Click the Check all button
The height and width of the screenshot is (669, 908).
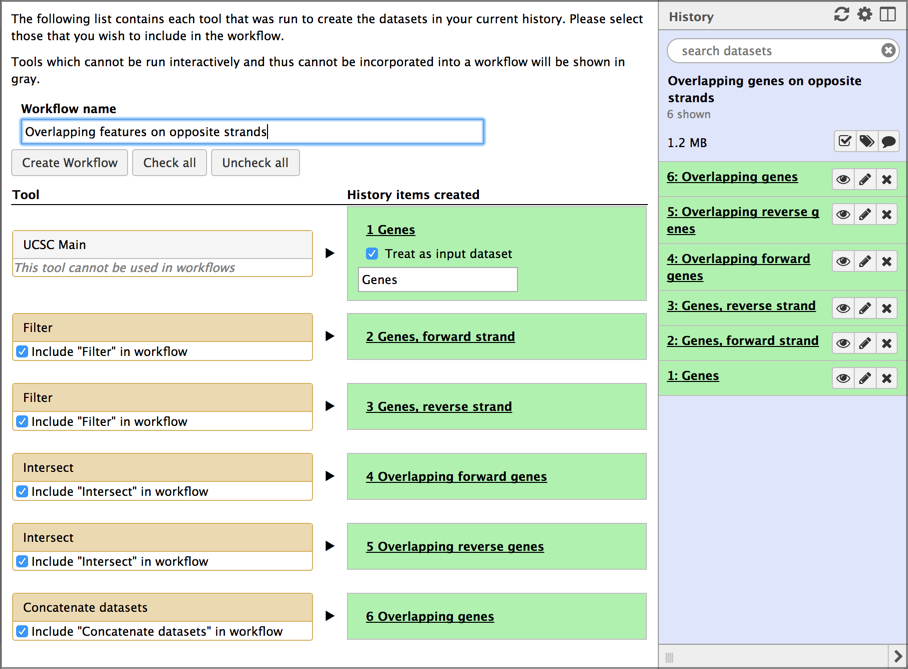[170, 163]
